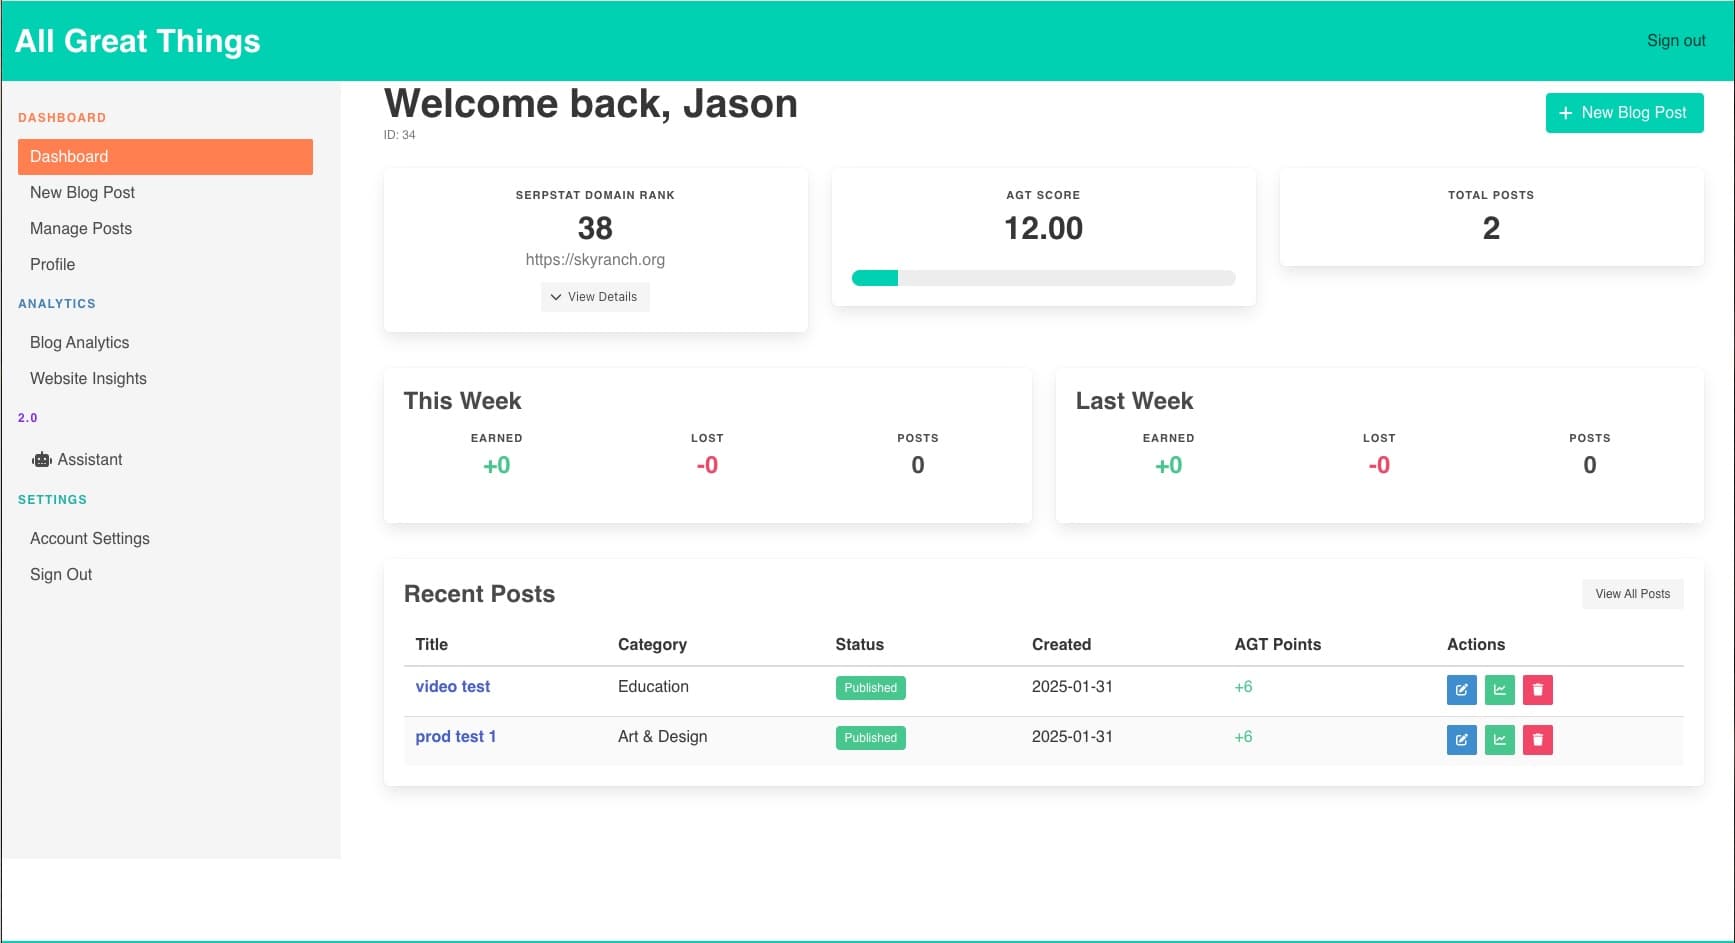Viewport: 1735px width, 943px height.
Task: Go to Website Insights page
Action: 88,379
